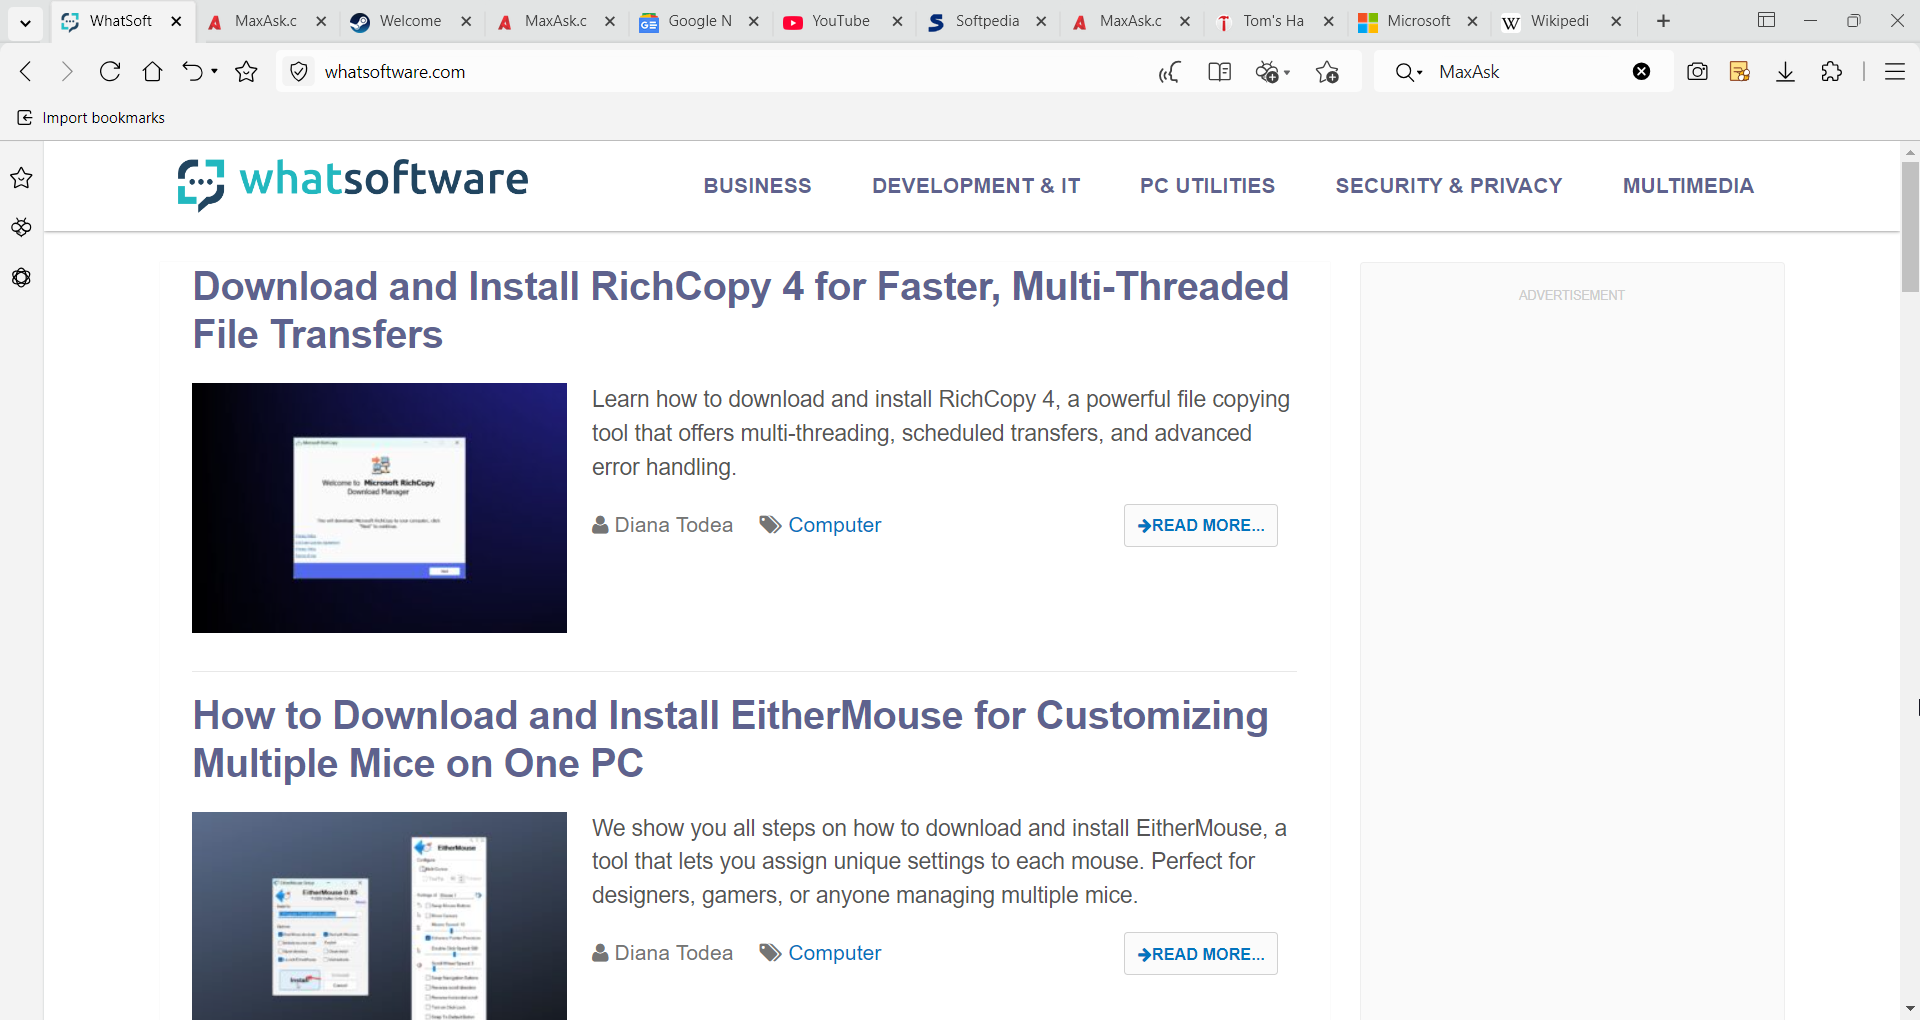Open the SECURITY & PRIVACY menu
The image size is (1920, 1020).
click(x=1449, y=186)
